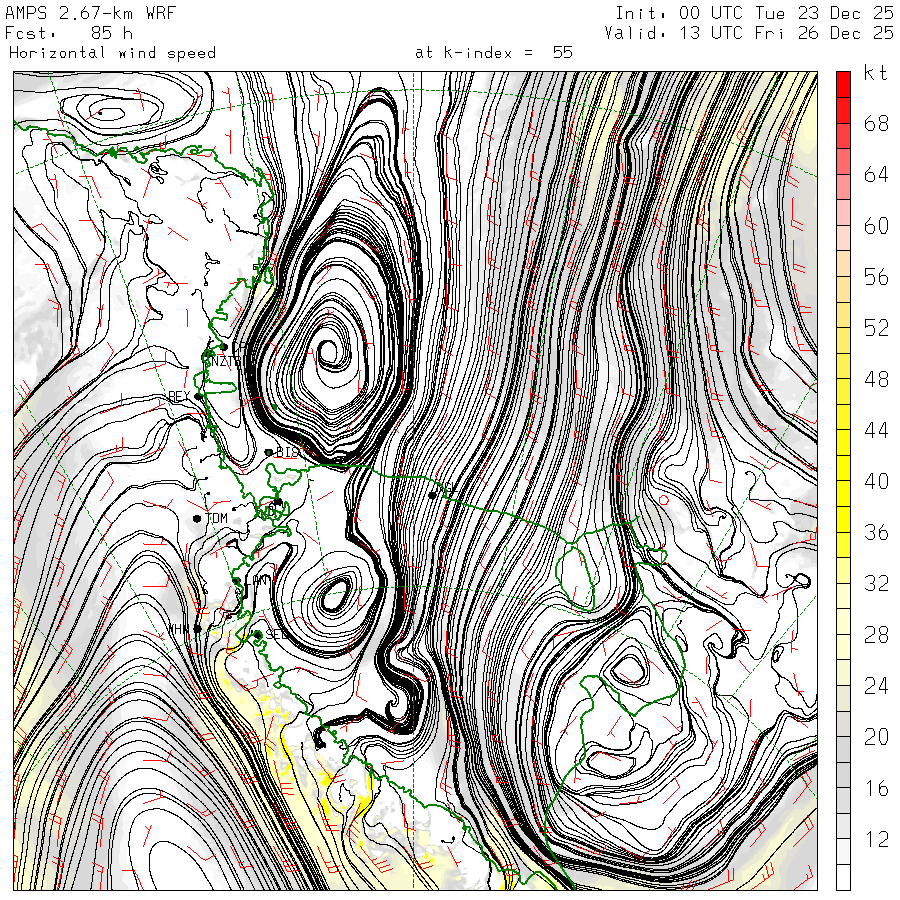900x900 pixels.
Task: Click the BIS station dot on the map
Action: click(x=268, y=452)
